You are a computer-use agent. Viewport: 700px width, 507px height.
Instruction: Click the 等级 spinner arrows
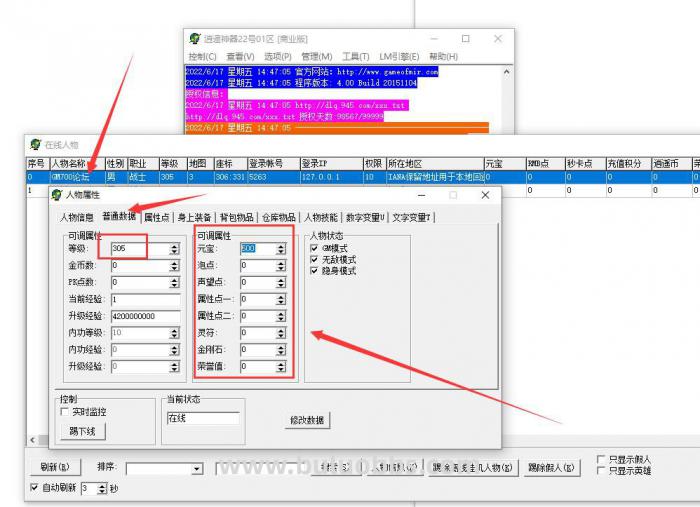point(175,249)
